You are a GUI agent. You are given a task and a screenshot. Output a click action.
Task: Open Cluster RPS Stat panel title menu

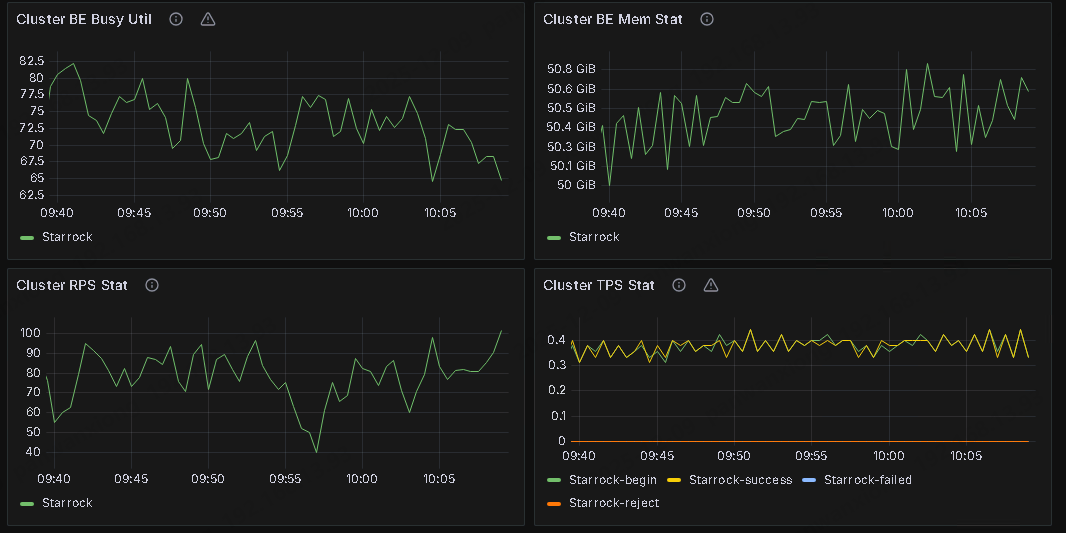(x=72, y=285)
